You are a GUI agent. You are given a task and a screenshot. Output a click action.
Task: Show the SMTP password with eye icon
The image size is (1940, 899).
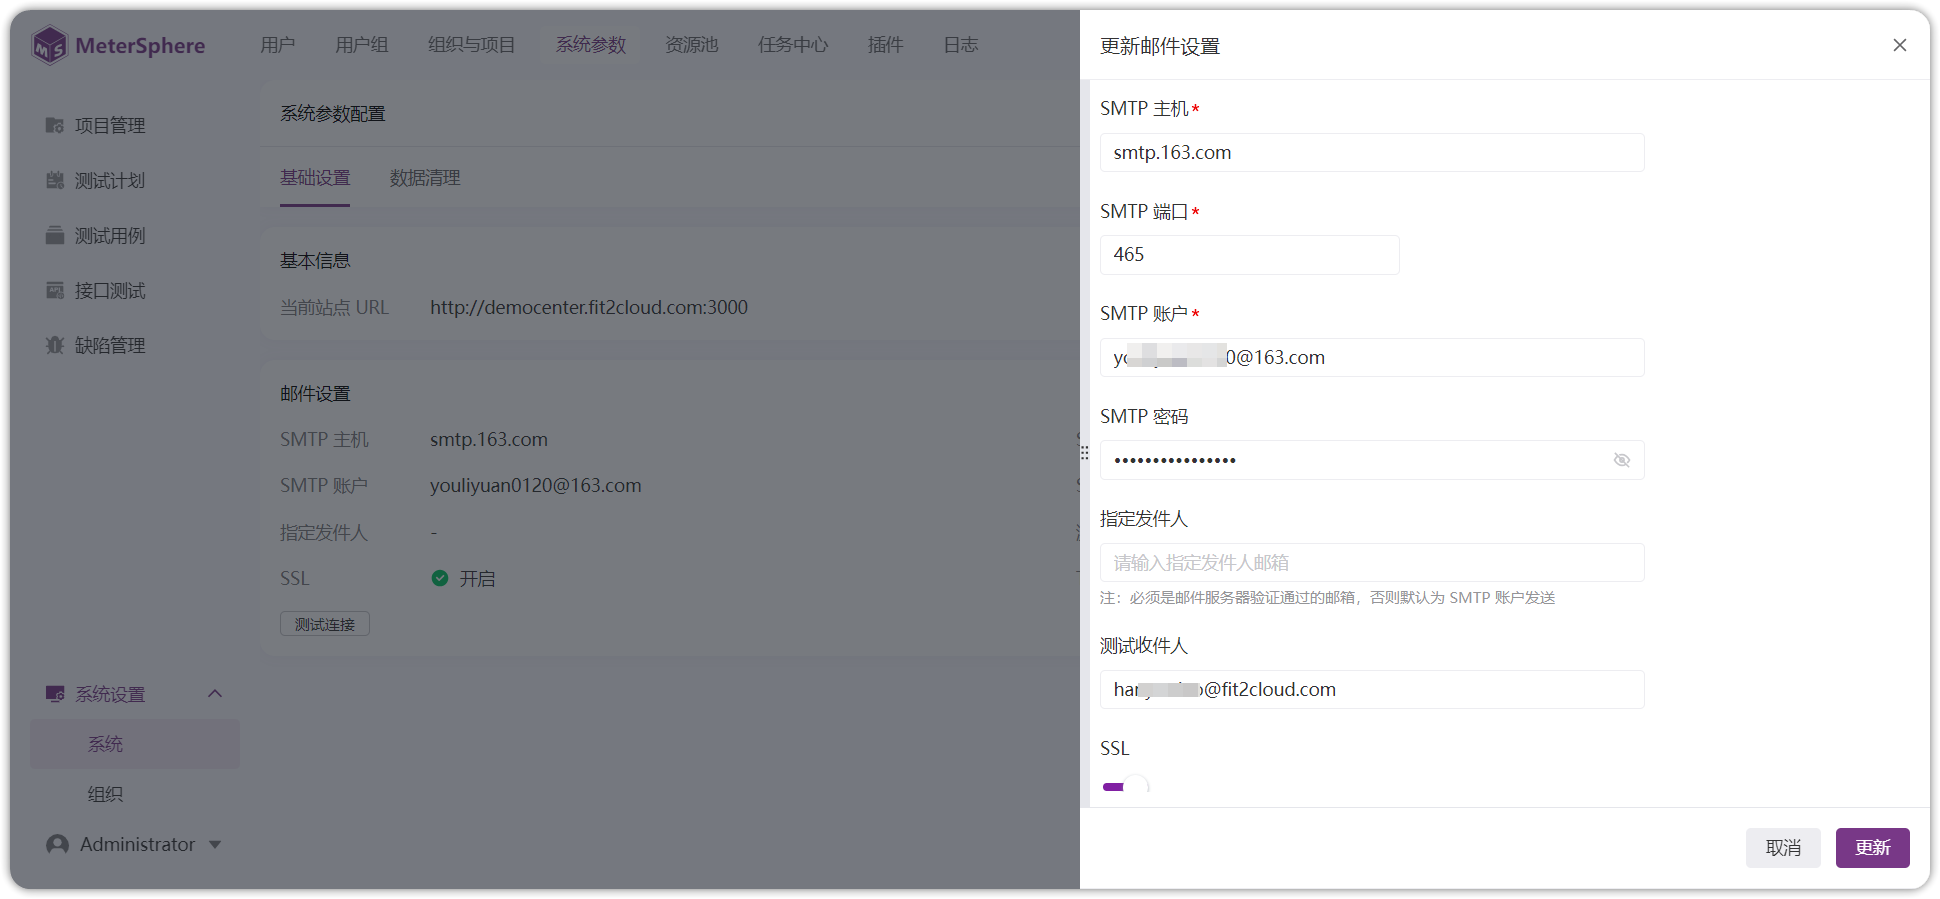(1622, 460)
